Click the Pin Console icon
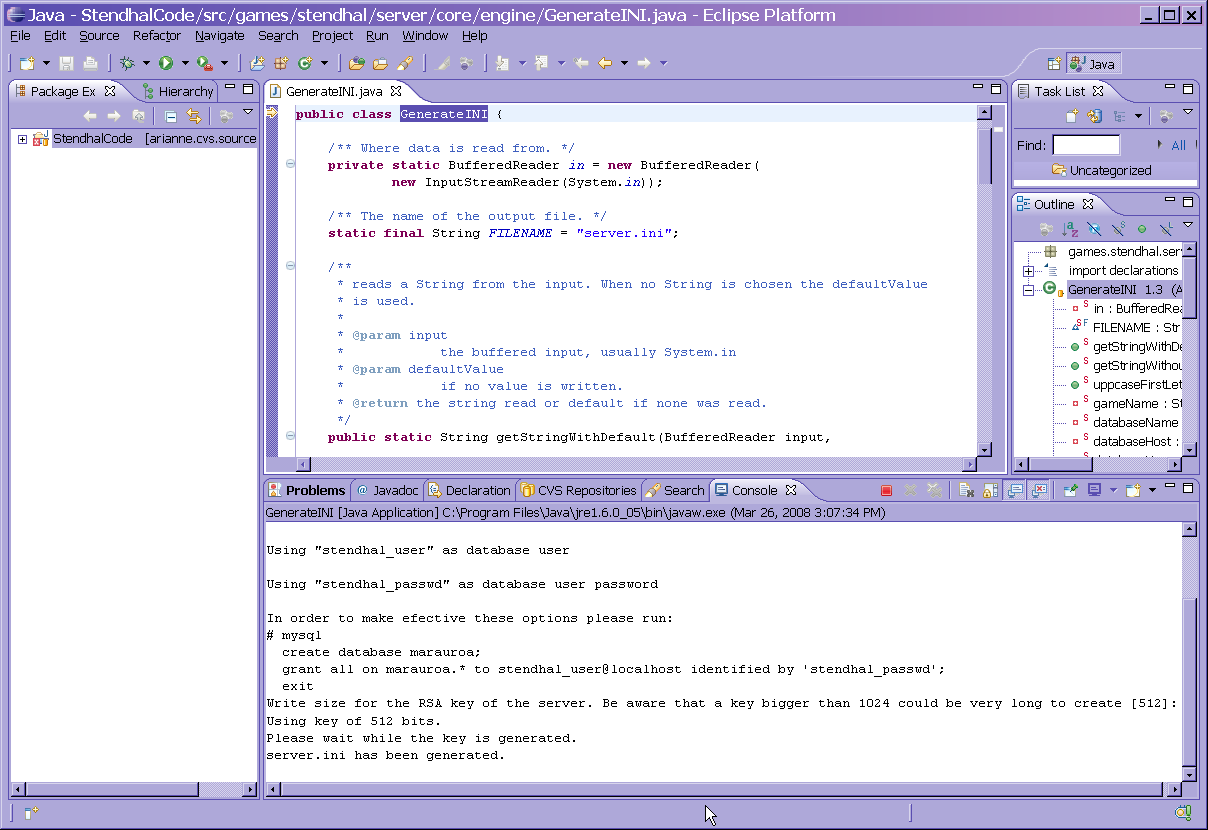This screenshot has height=830, width=1208. point(1069,490)
